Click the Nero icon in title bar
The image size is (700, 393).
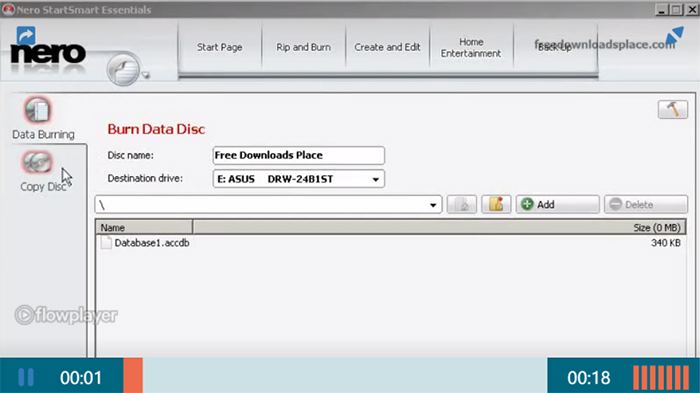click(x=8, y=9)
